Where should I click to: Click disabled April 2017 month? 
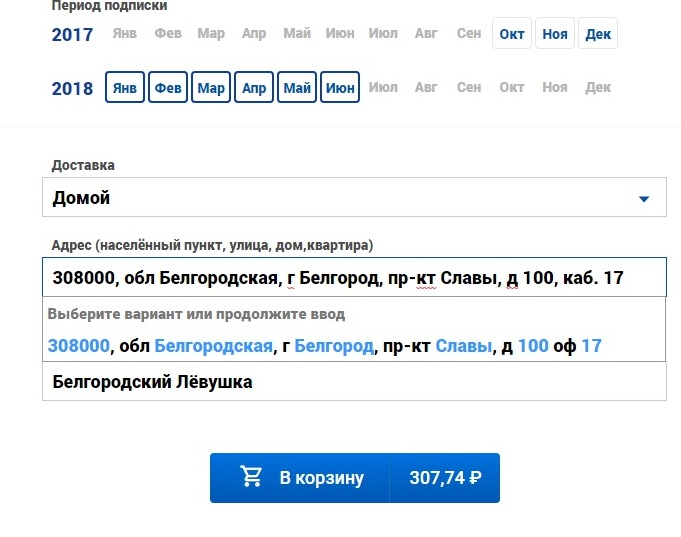(x=254, y=33)
